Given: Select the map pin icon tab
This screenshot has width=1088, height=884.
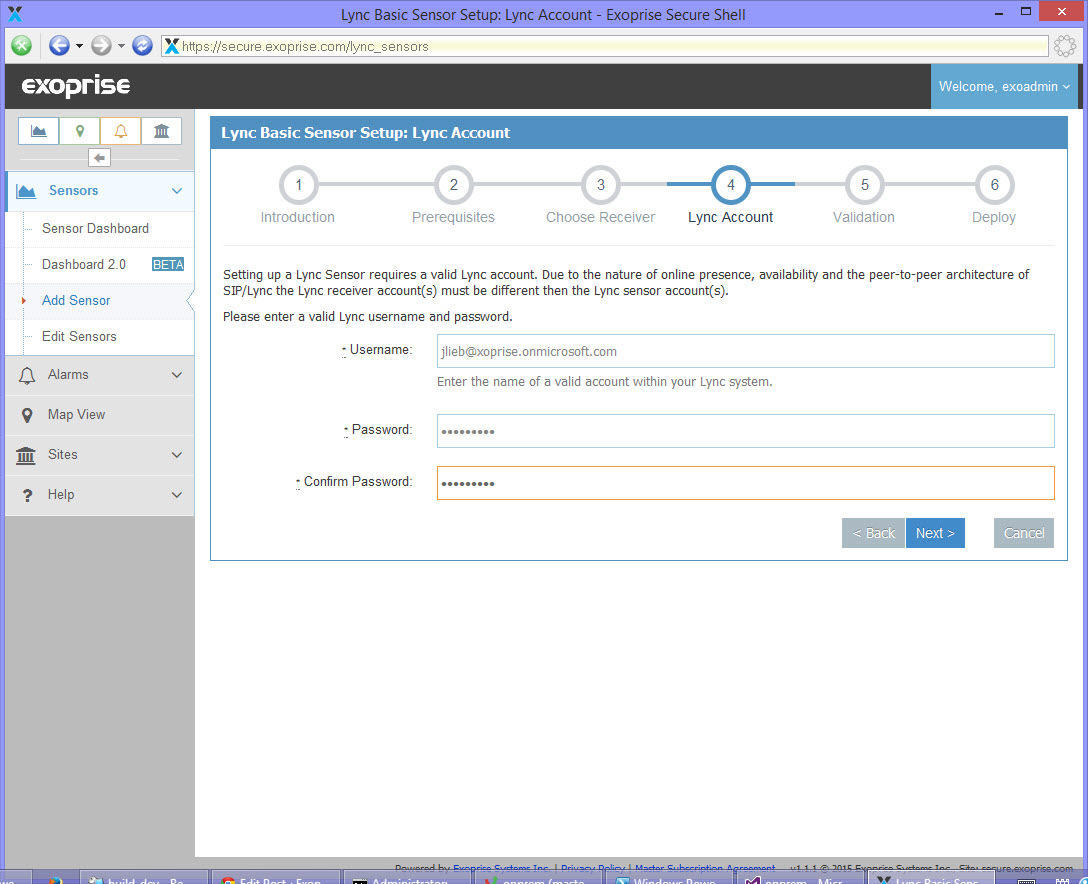Looking at the screenshot, I should pyautogui.click(x=80, y=131).
